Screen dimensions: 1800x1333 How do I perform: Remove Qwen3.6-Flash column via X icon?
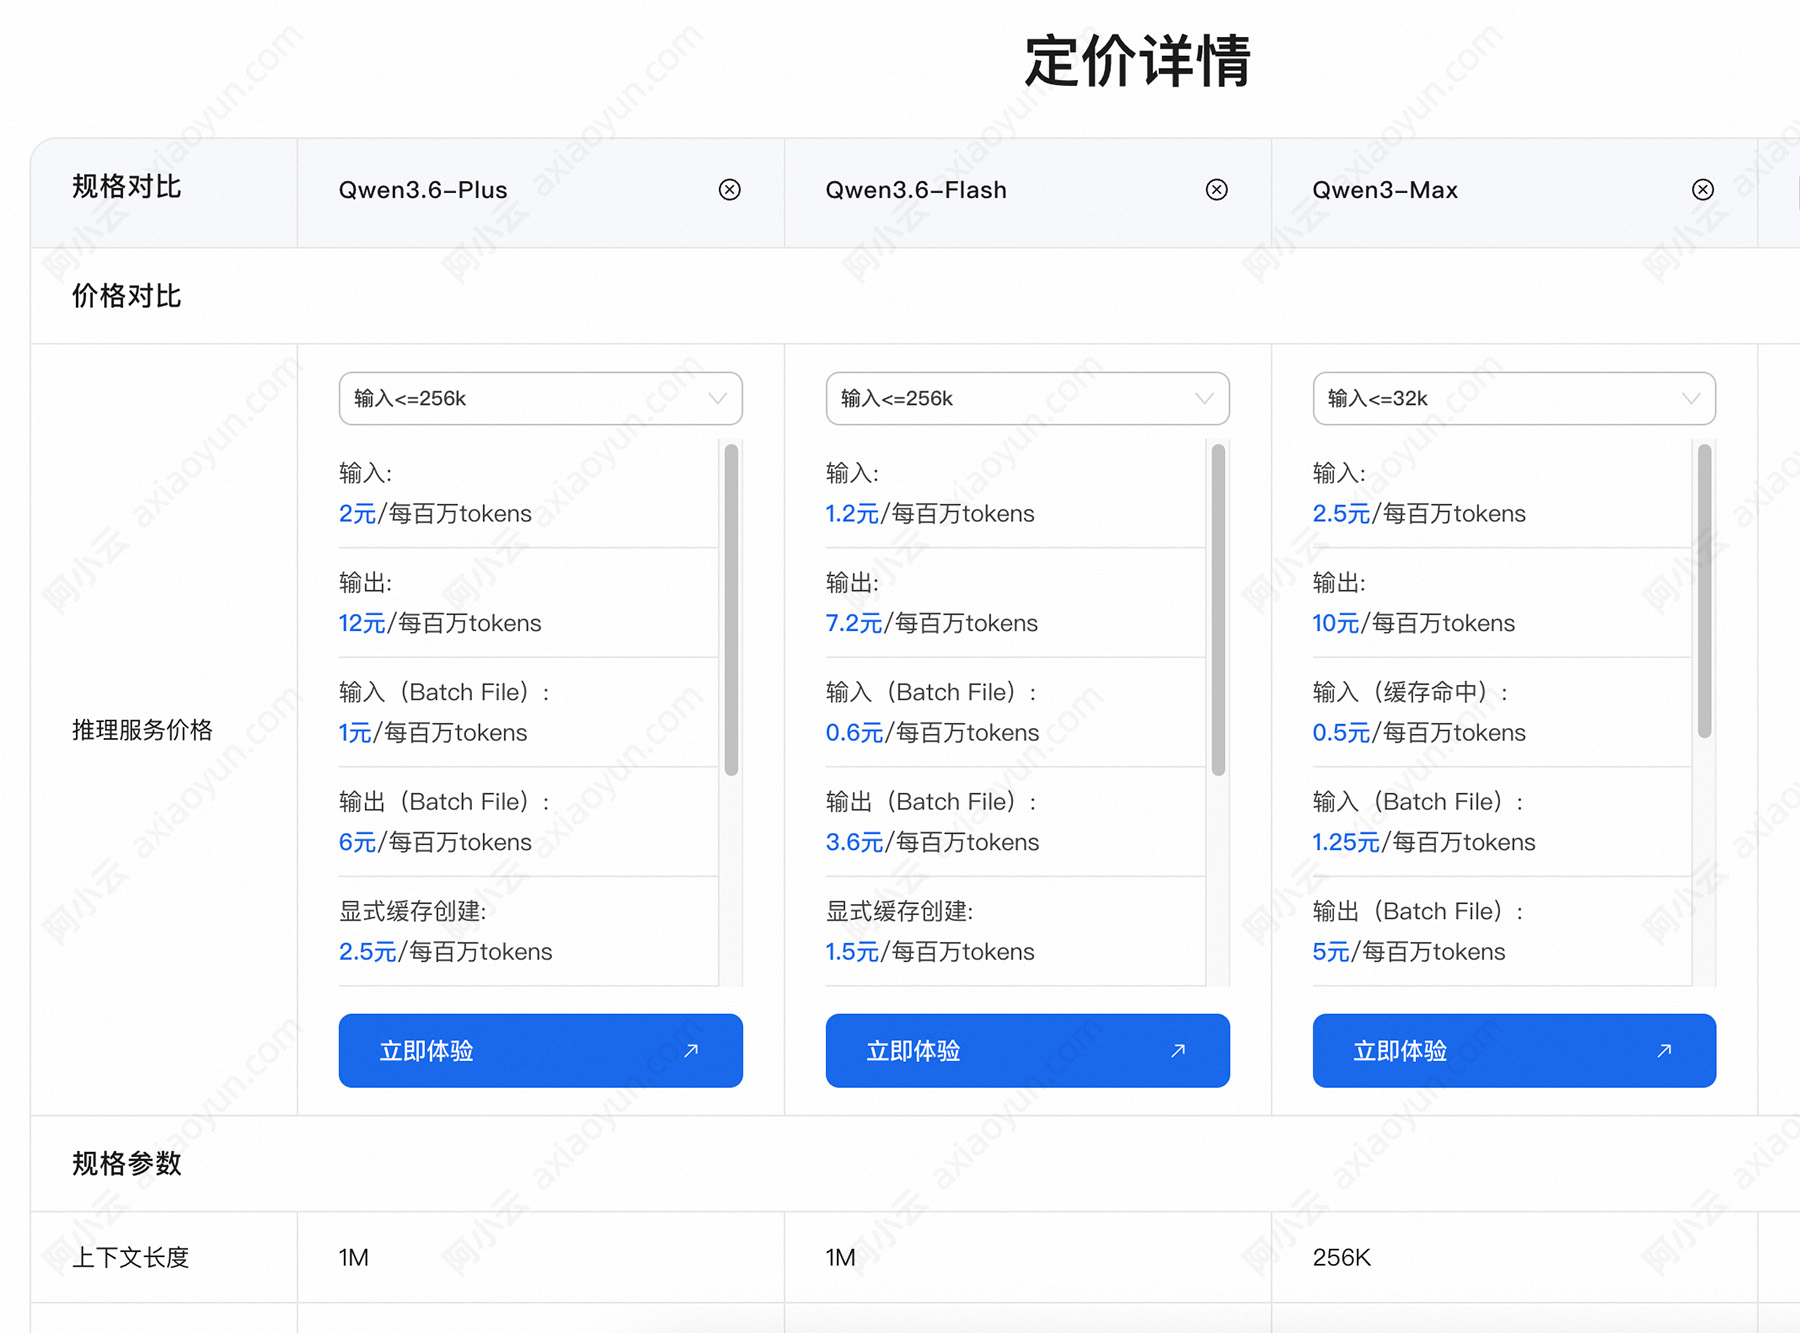1216,190
